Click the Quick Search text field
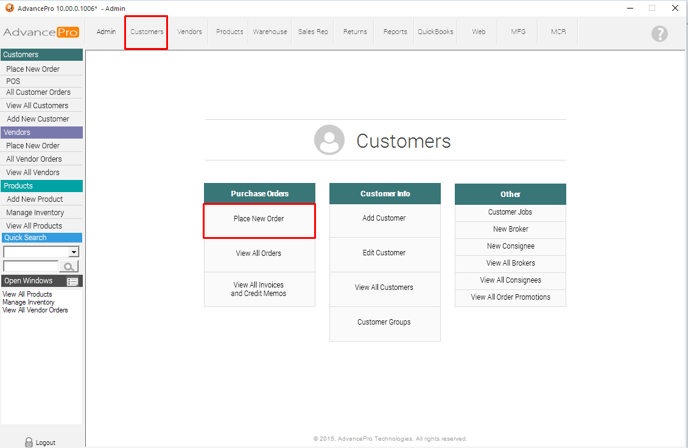Image resolution: width=688 pixels, height=448 pixels. [x=31, y=267]
